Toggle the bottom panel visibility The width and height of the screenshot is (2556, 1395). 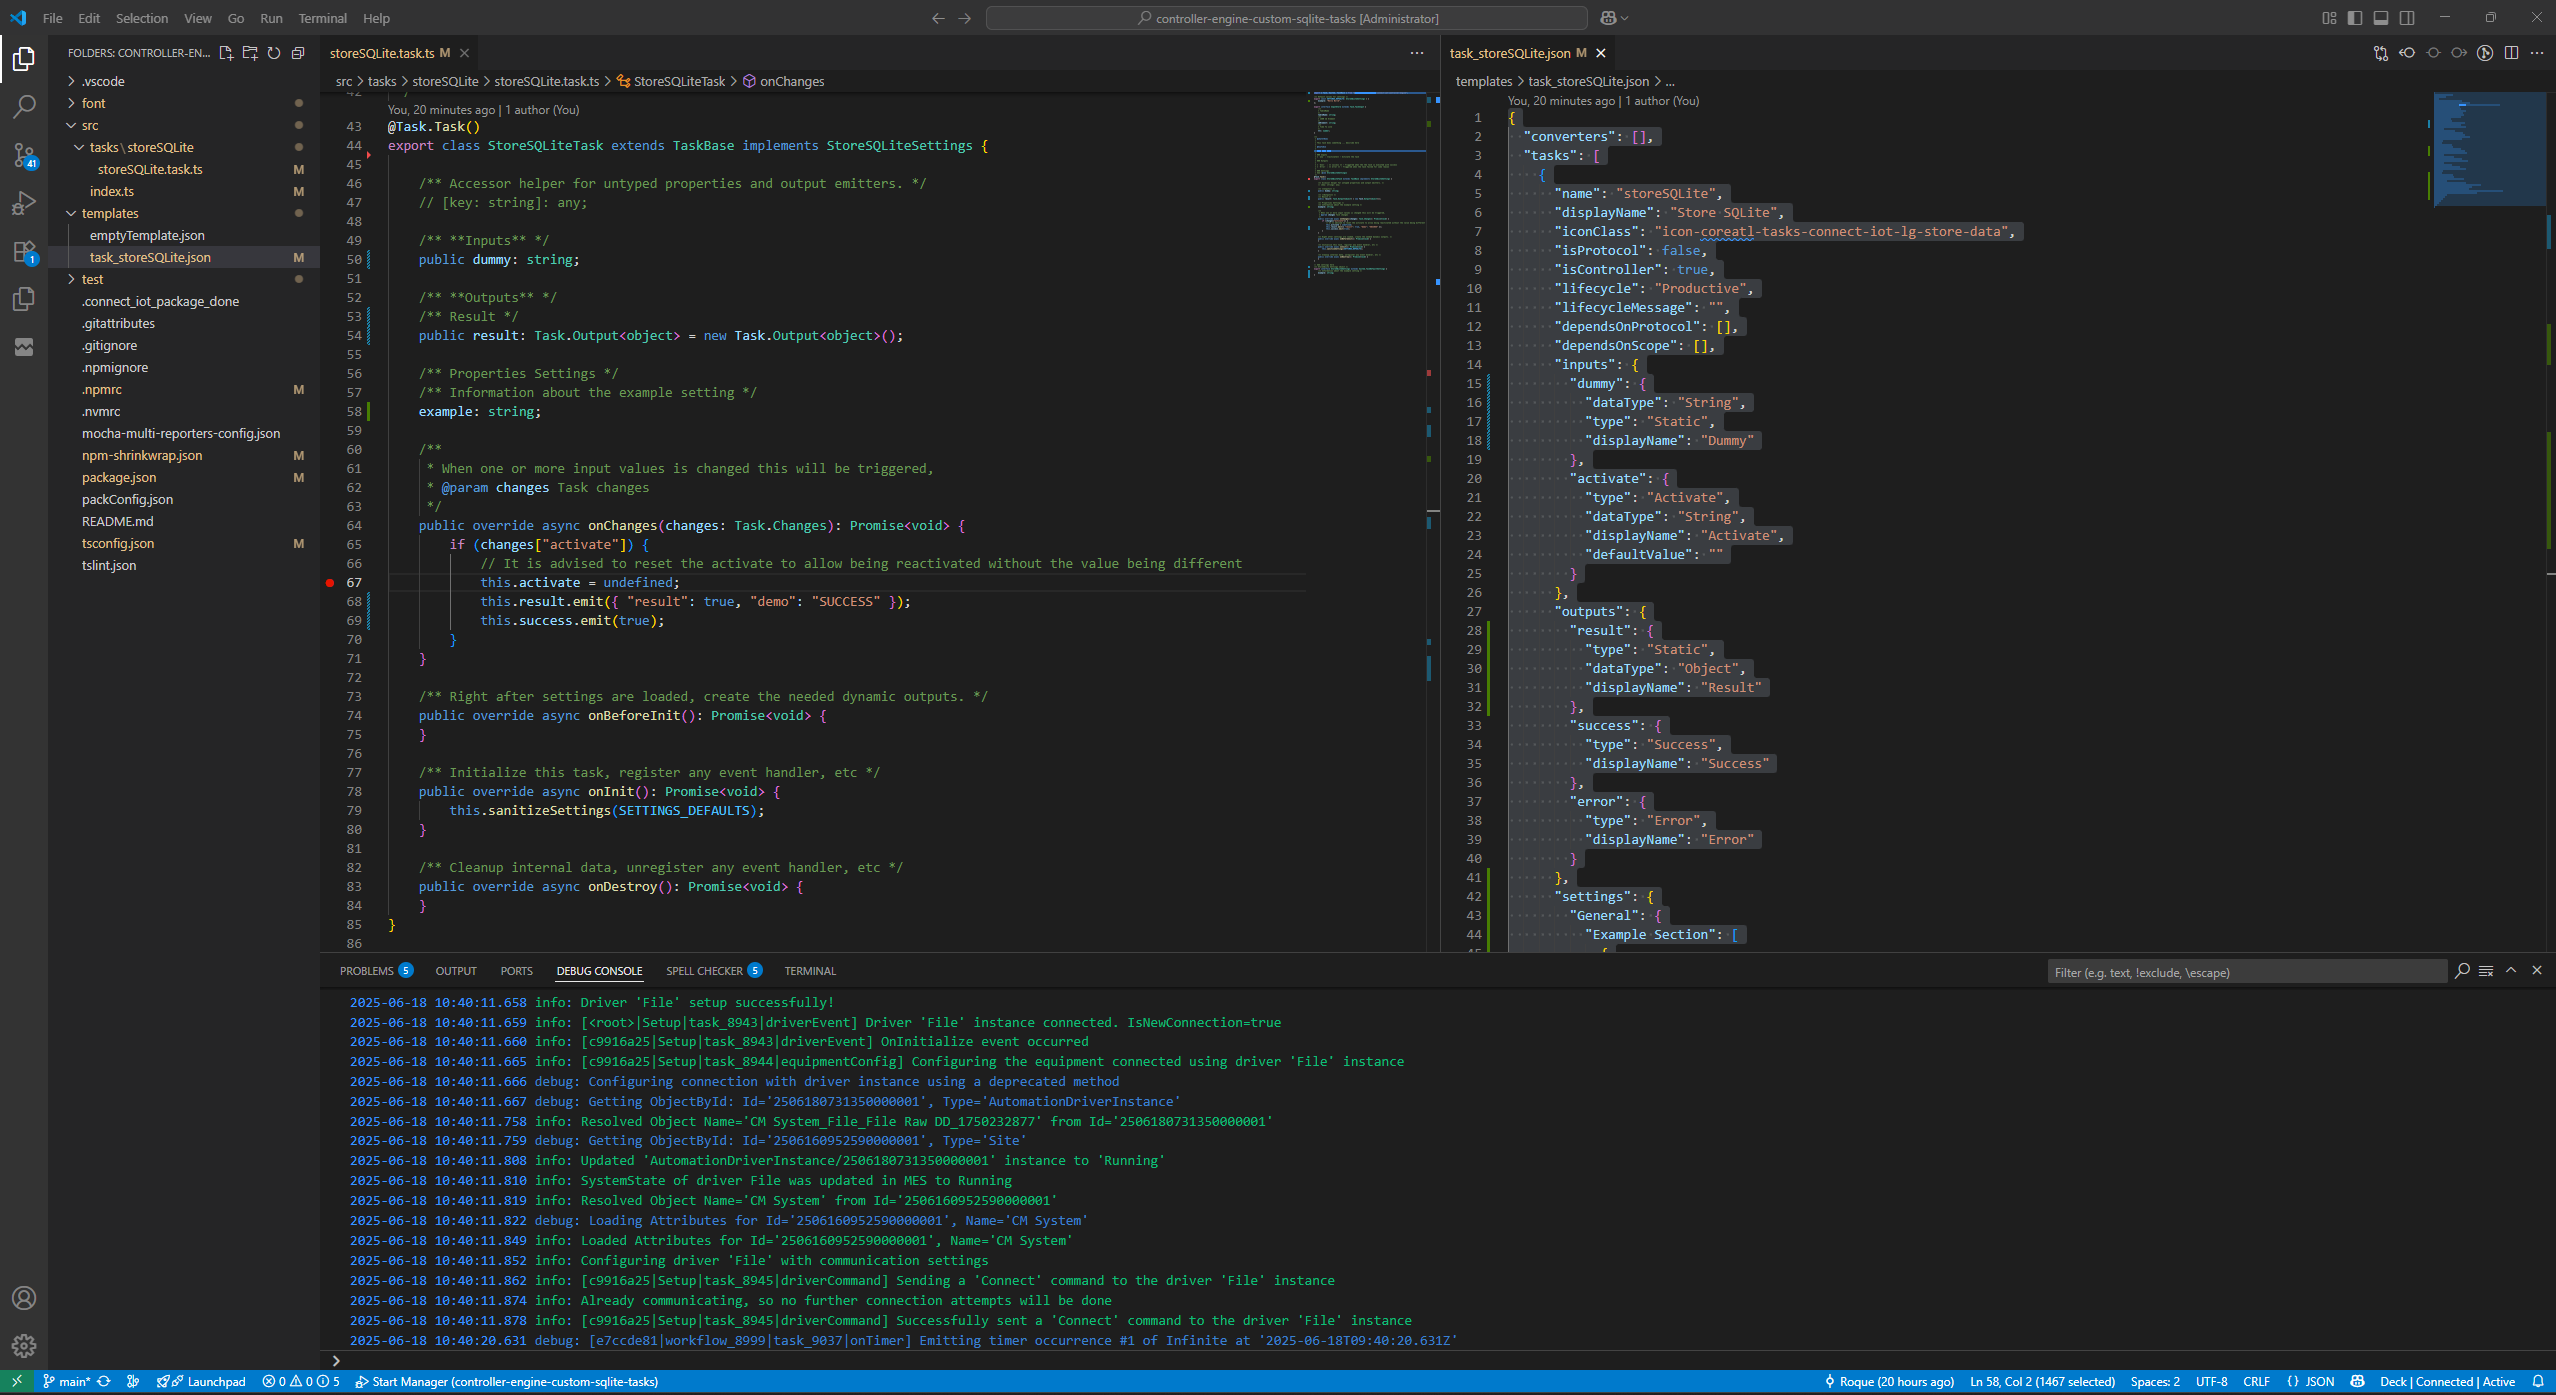tap(2381, 18)
